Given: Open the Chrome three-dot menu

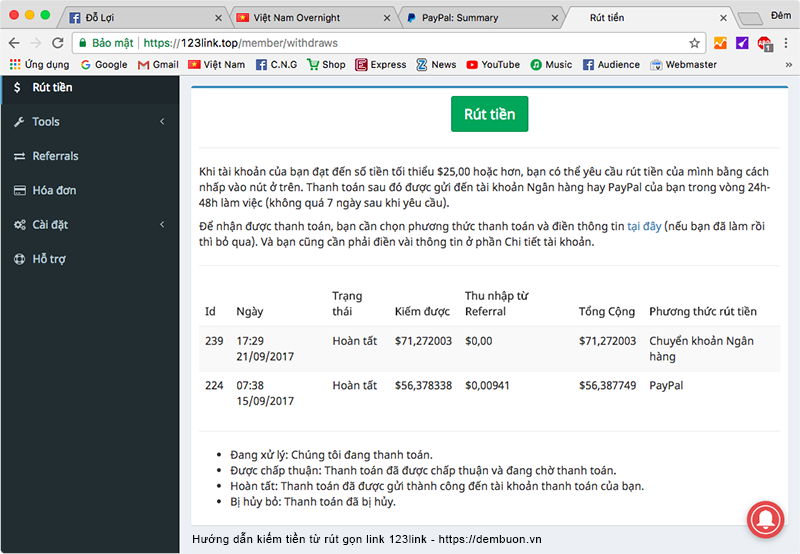Looking at the screenshot, I should click(786, 43).
